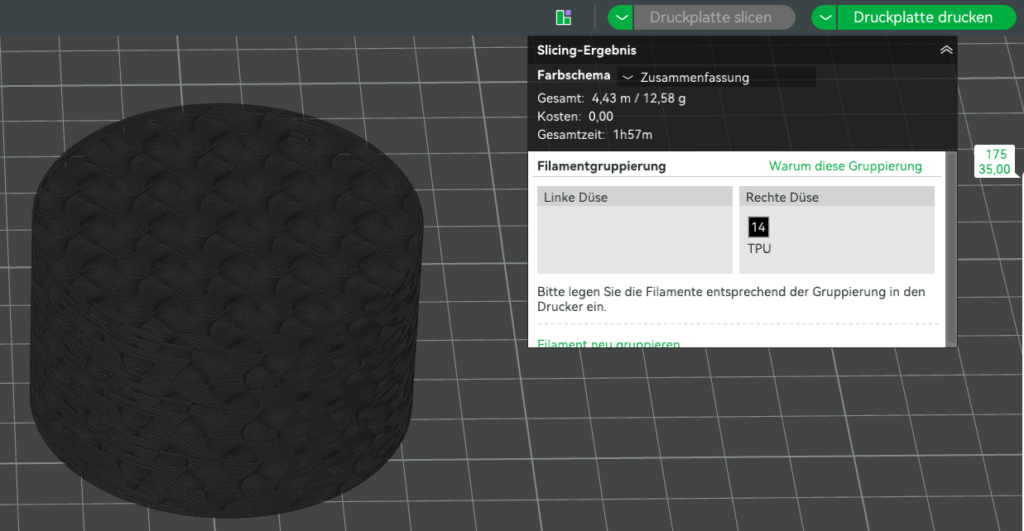Click the empty Linke Düse filament area
This screenshot has width=1024, height=531.
click(634, 240)
